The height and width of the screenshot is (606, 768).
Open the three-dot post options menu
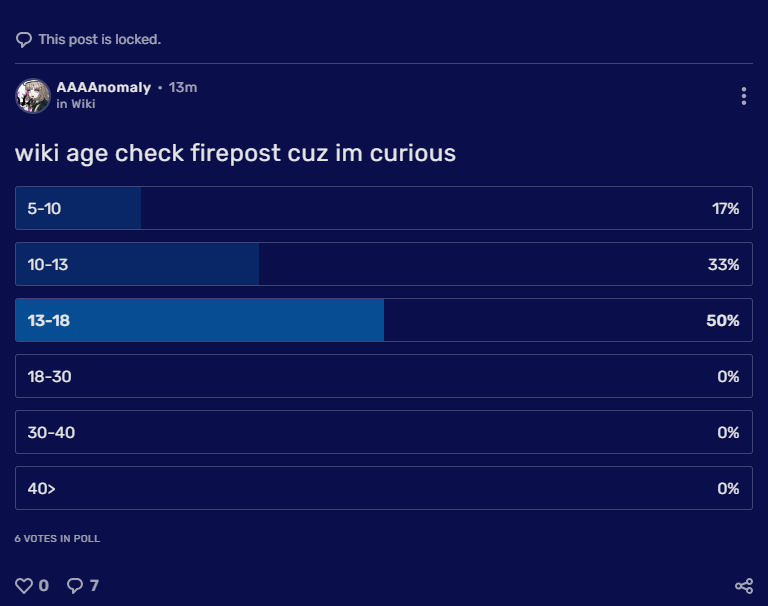(x=743, y=96)
